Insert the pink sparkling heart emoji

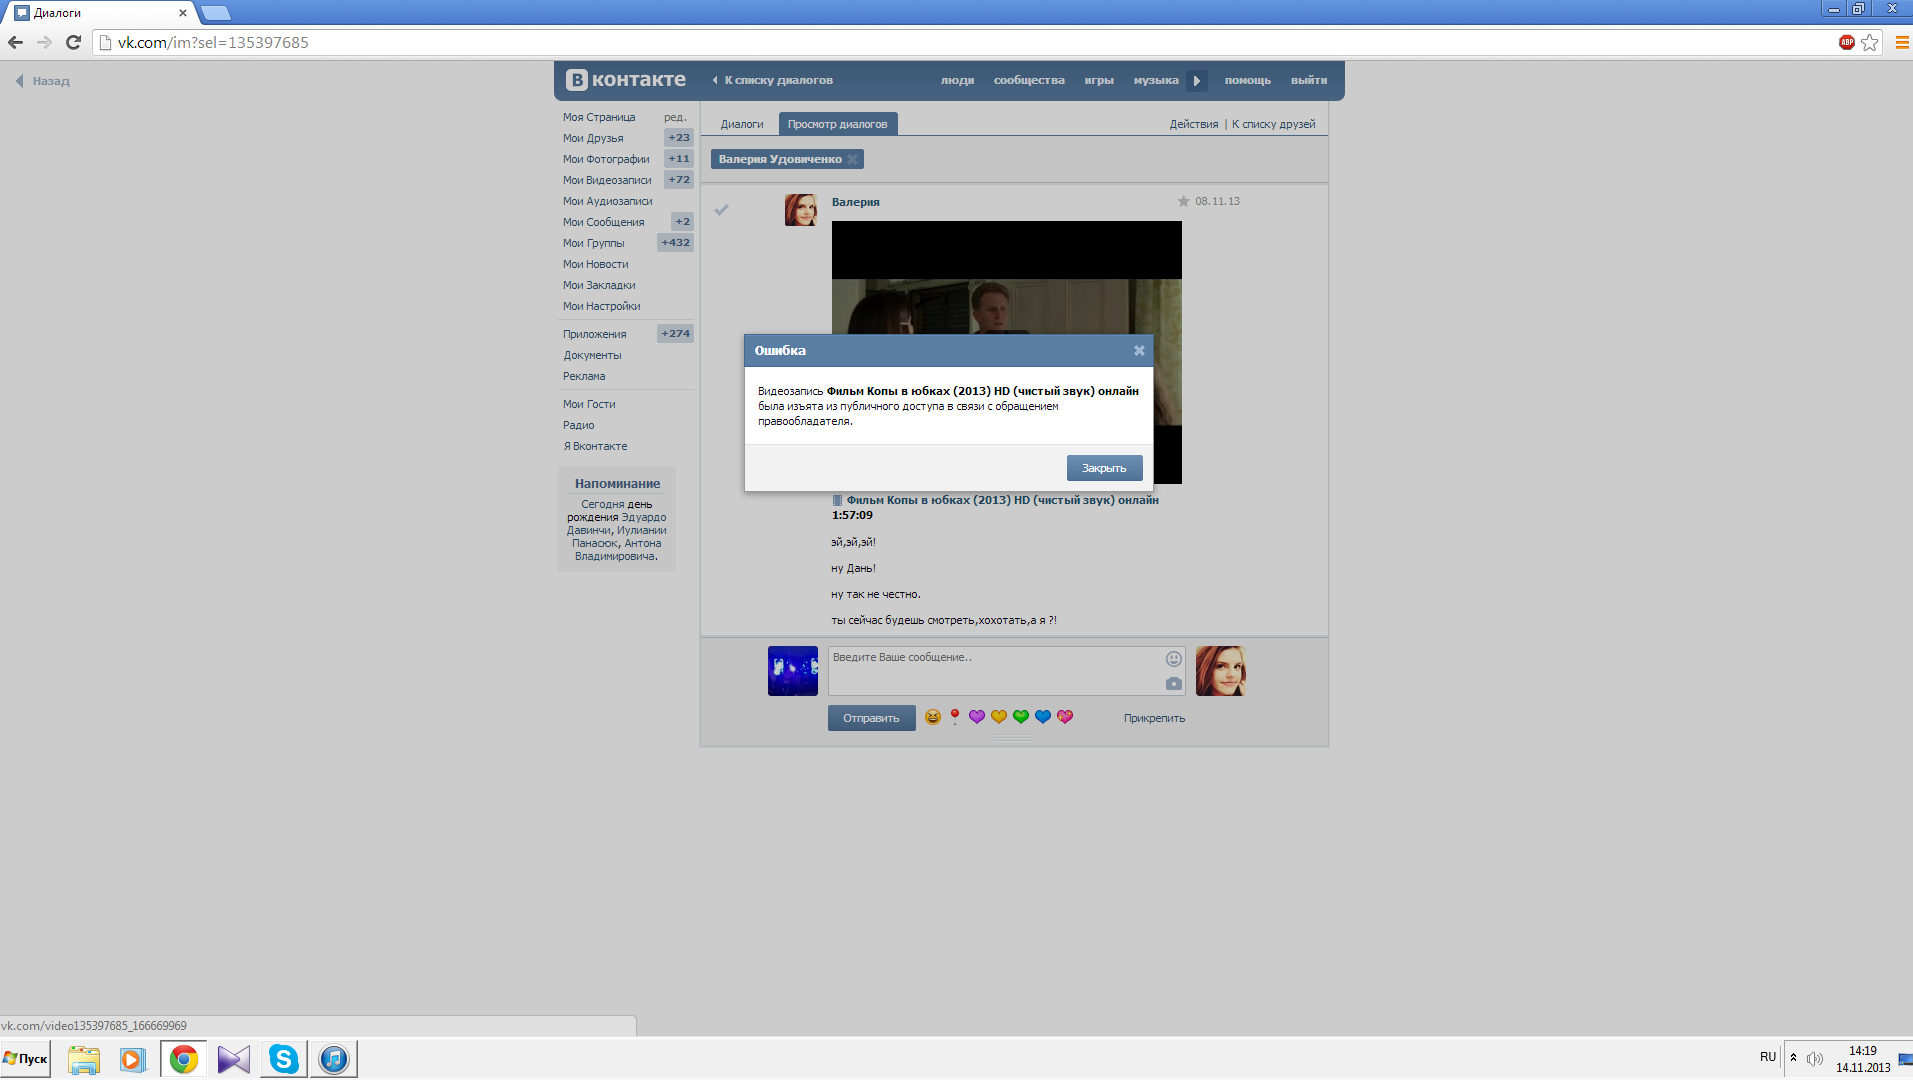1065,717
